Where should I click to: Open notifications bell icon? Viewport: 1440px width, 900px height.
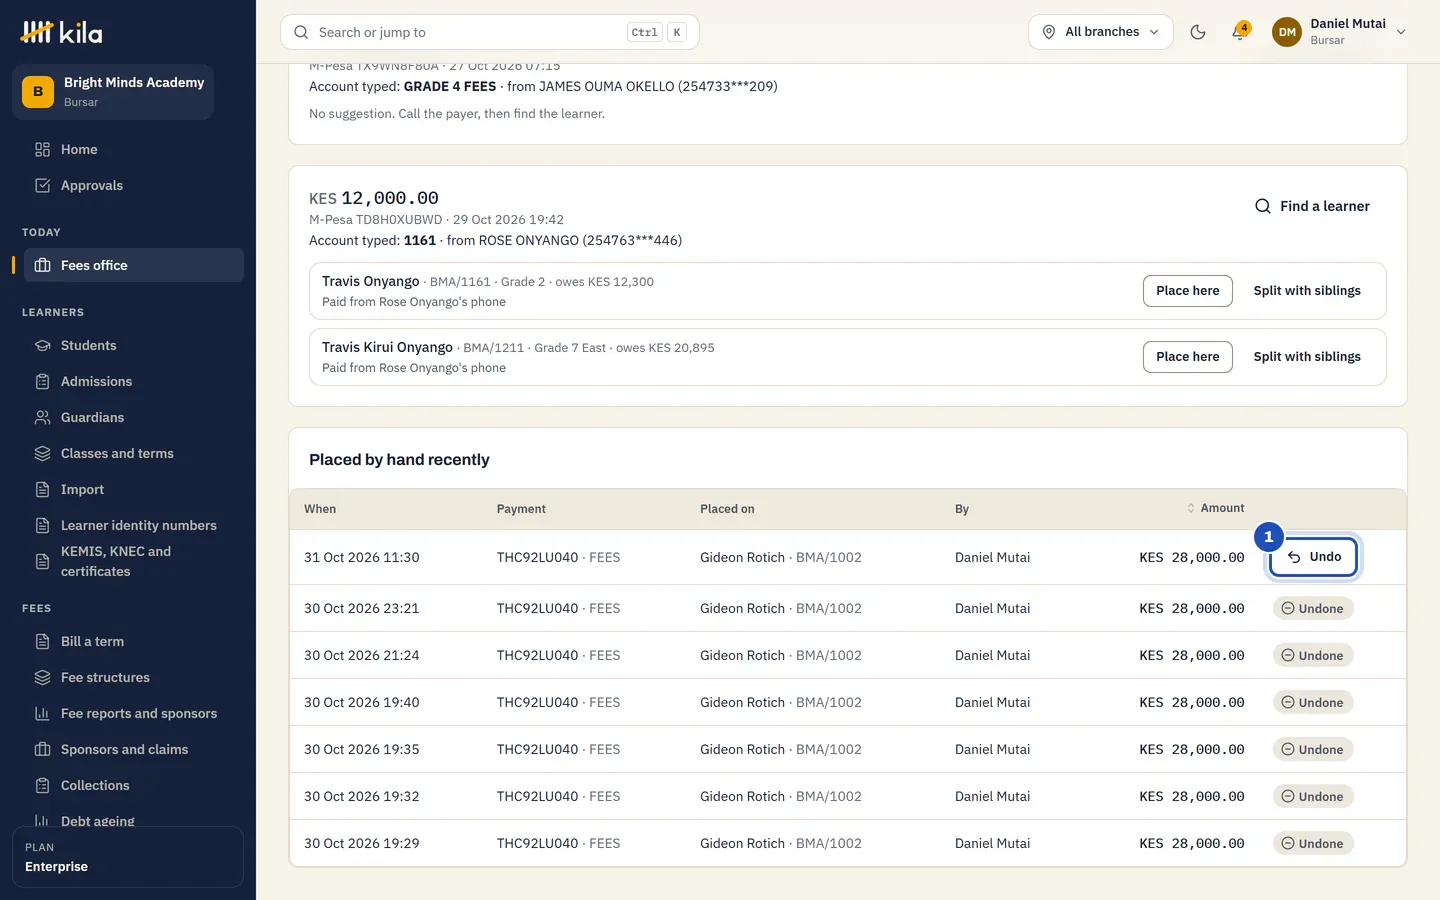(1239, 32)
